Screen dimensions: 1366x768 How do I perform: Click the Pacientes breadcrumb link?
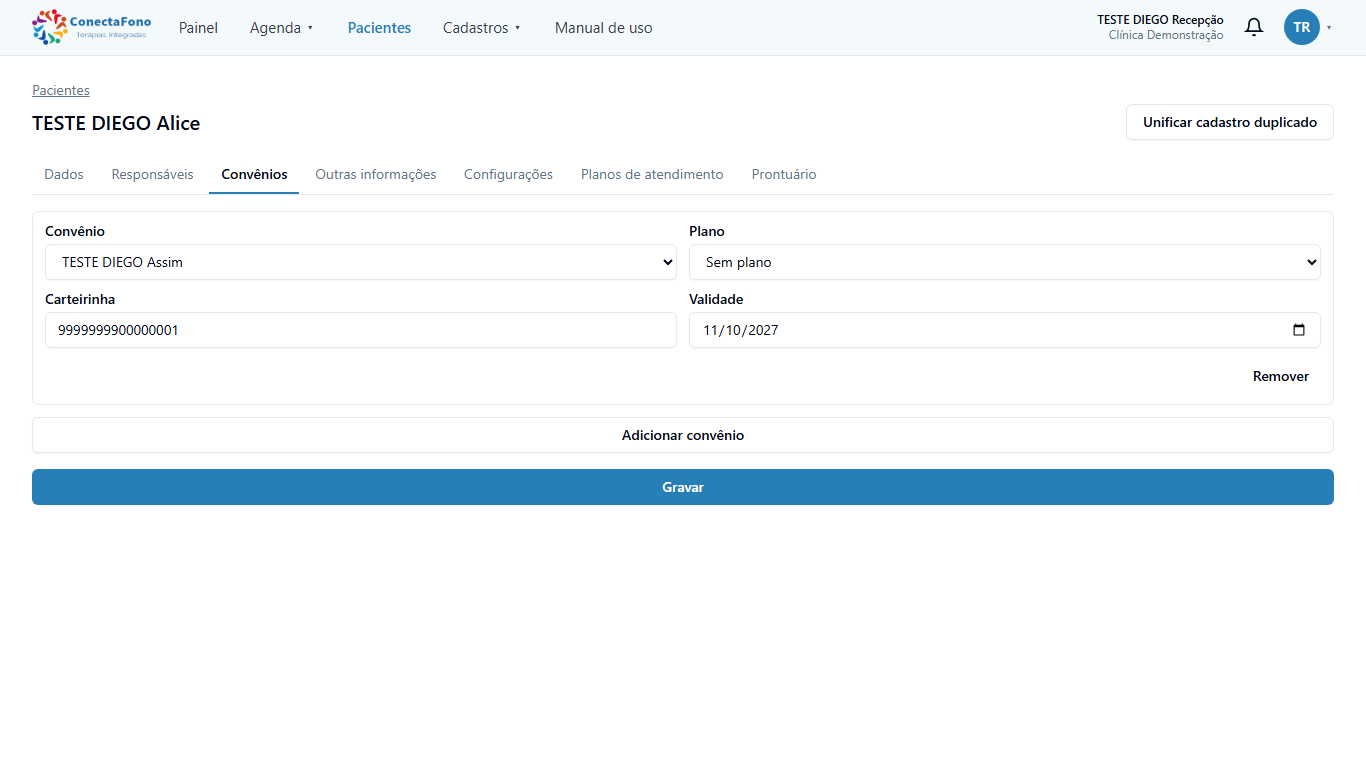click(x=61, y=90)
